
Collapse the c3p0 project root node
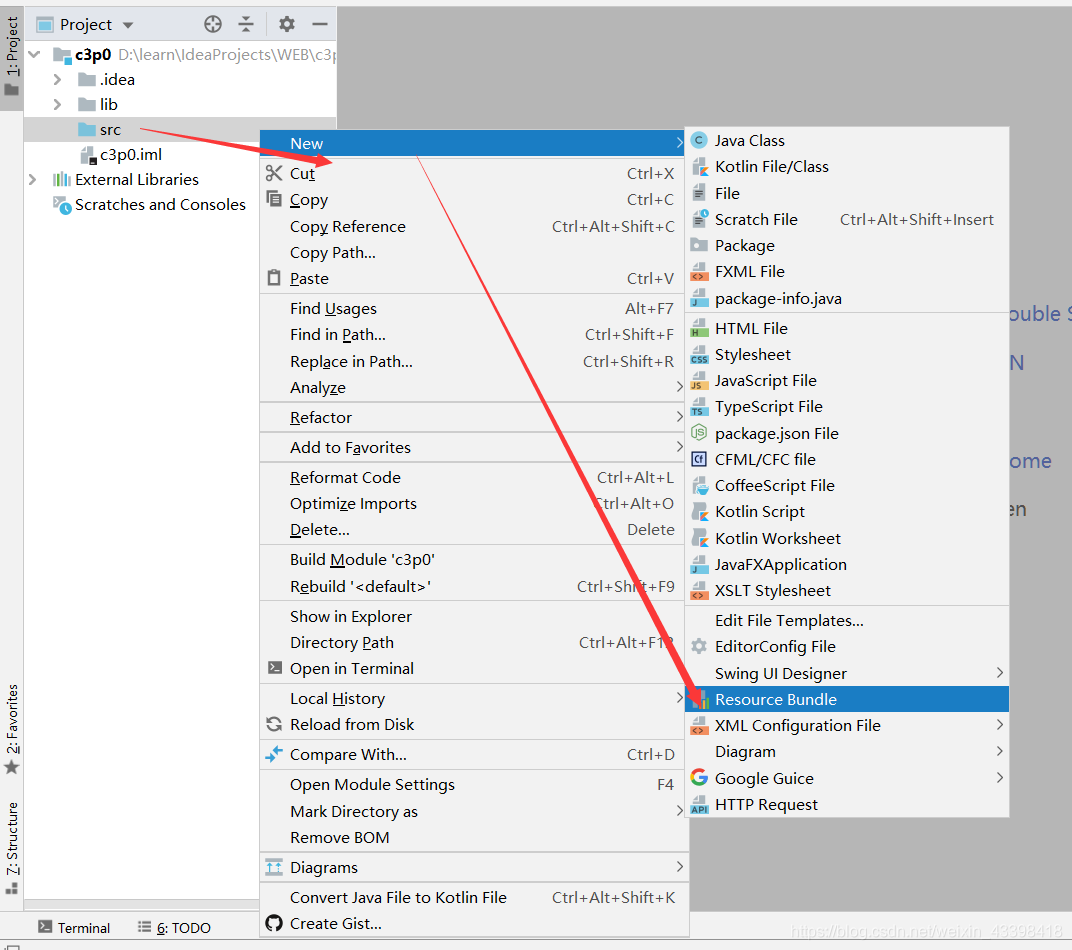click(x=35, y=54)
